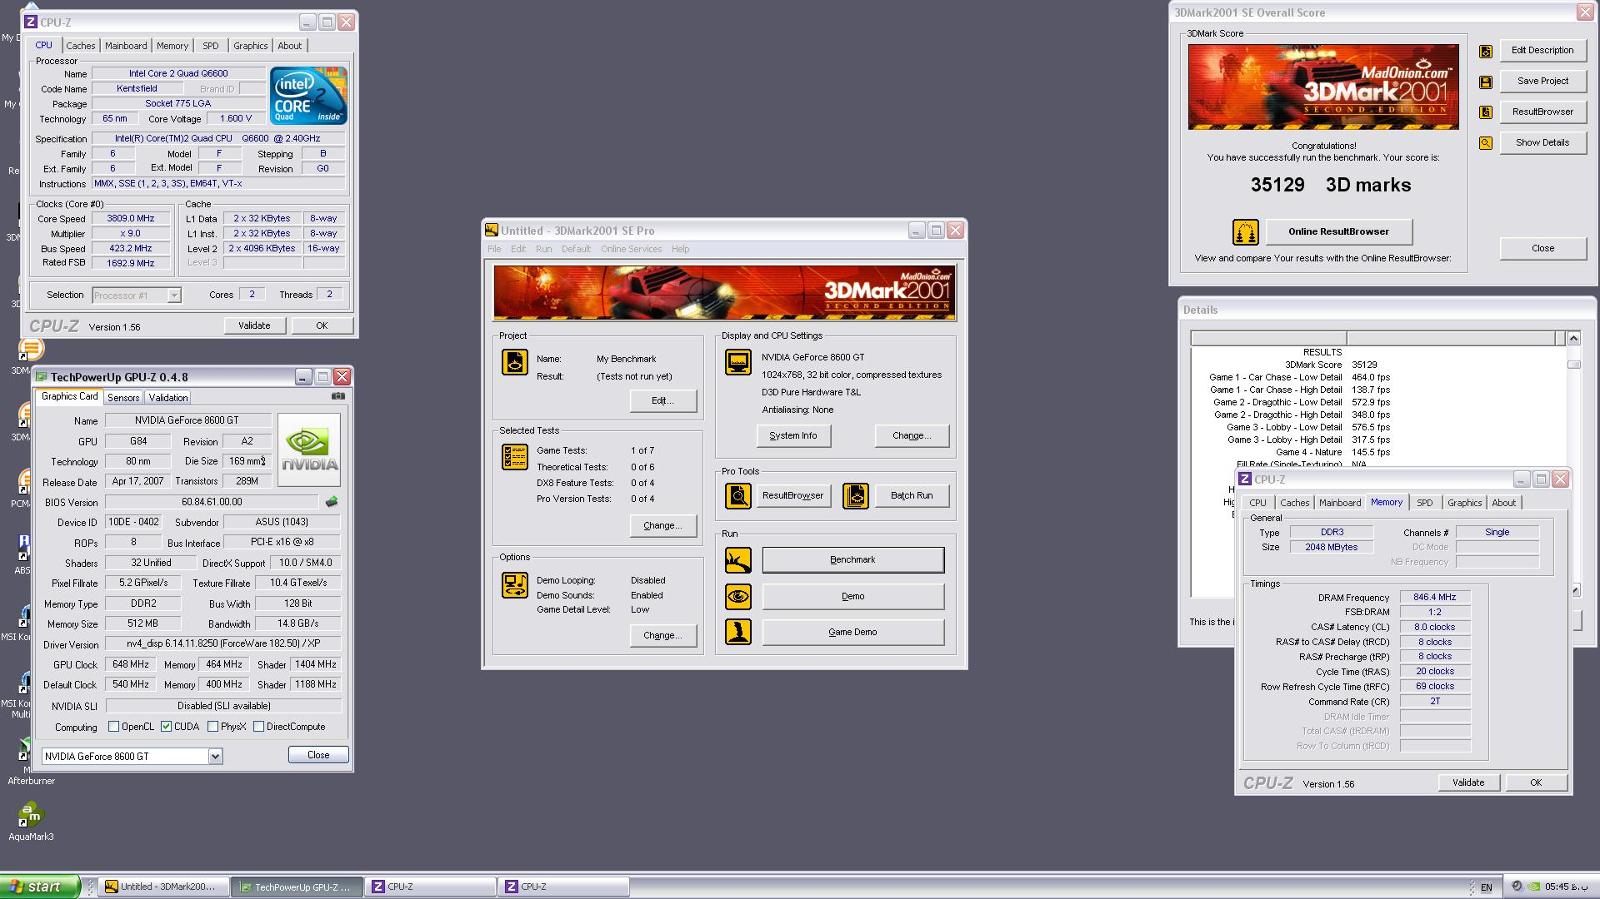Click the 3DMark2001 banner image in main window
The height and width of the screenshot is (899, 1600).
tap(724, 292)
